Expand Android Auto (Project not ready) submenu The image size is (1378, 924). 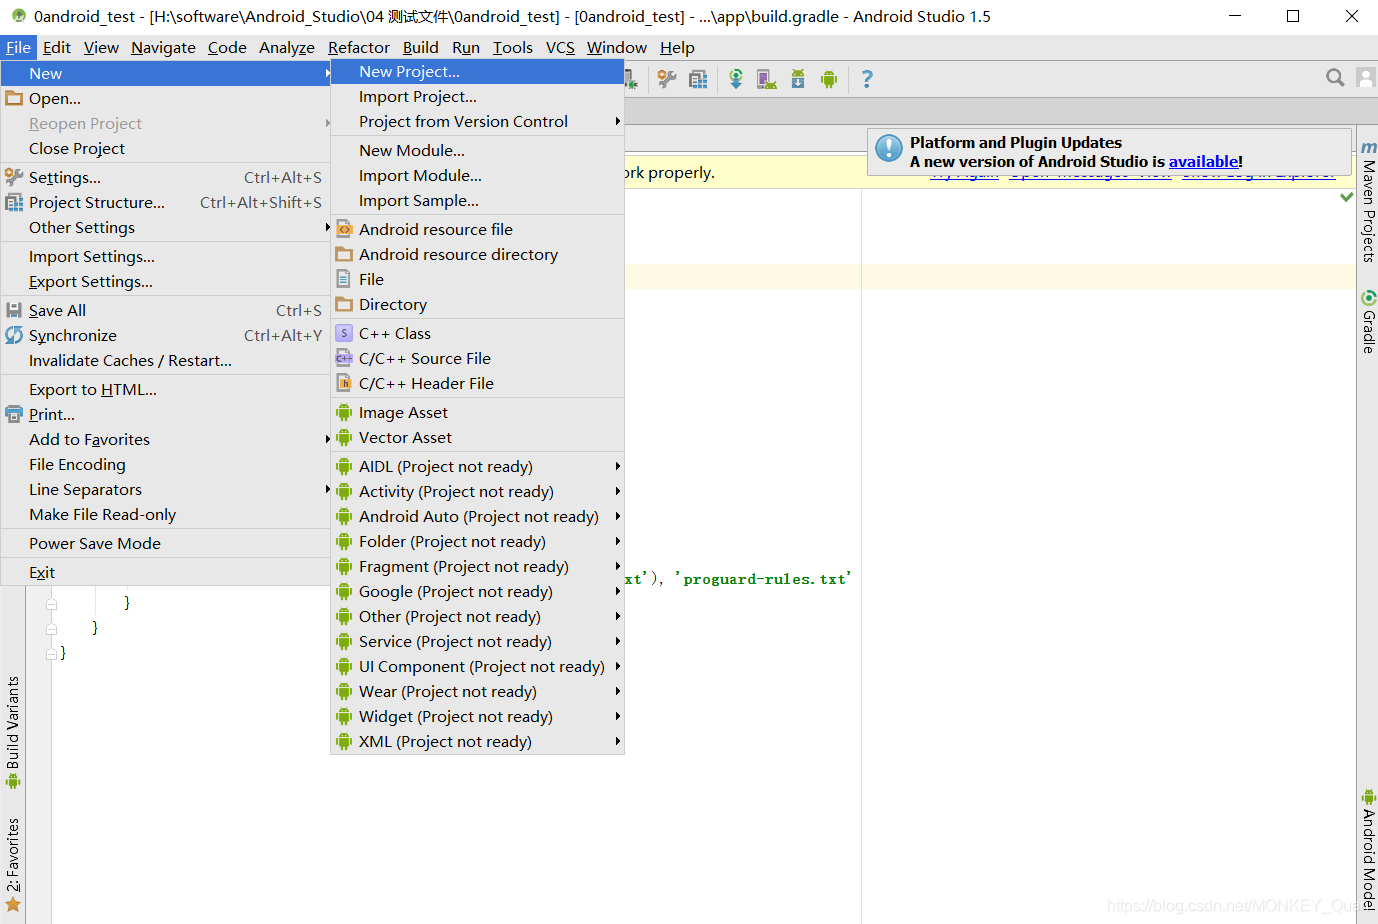477,516
